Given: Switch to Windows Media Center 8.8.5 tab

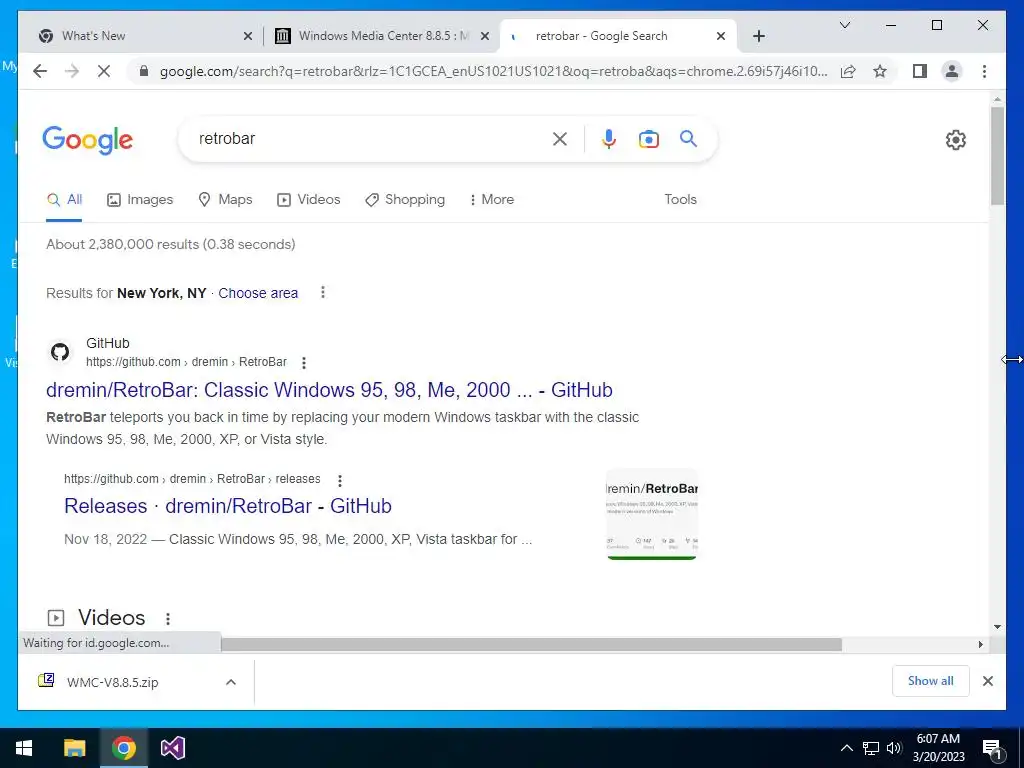Looking at the screenshot, I should pos(382,36).
